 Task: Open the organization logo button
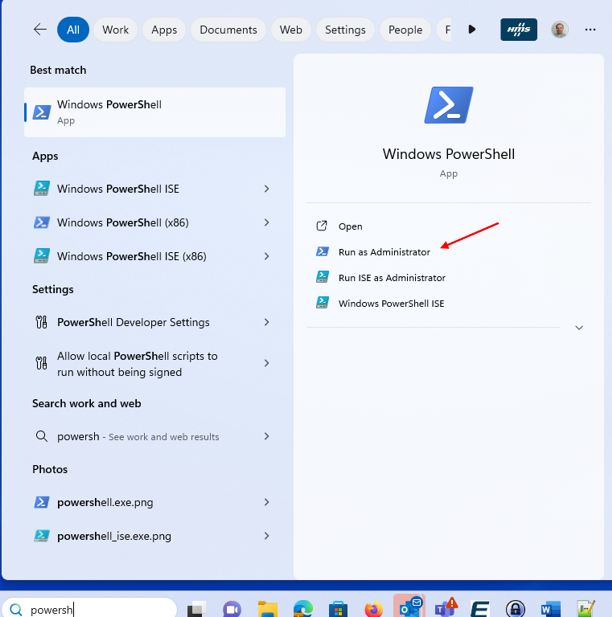point(518,30)
